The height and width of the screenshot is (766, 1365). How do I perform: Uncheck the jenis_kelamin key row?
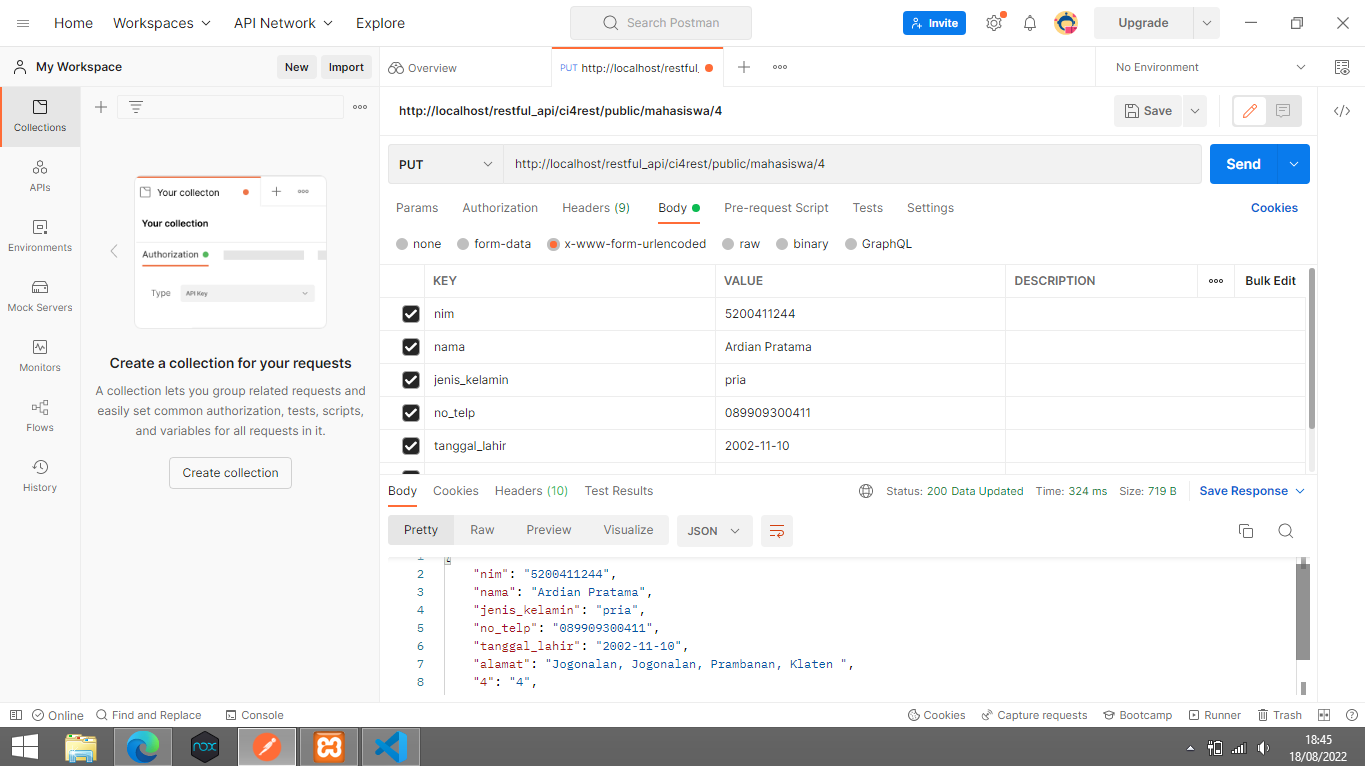point(410,380)
